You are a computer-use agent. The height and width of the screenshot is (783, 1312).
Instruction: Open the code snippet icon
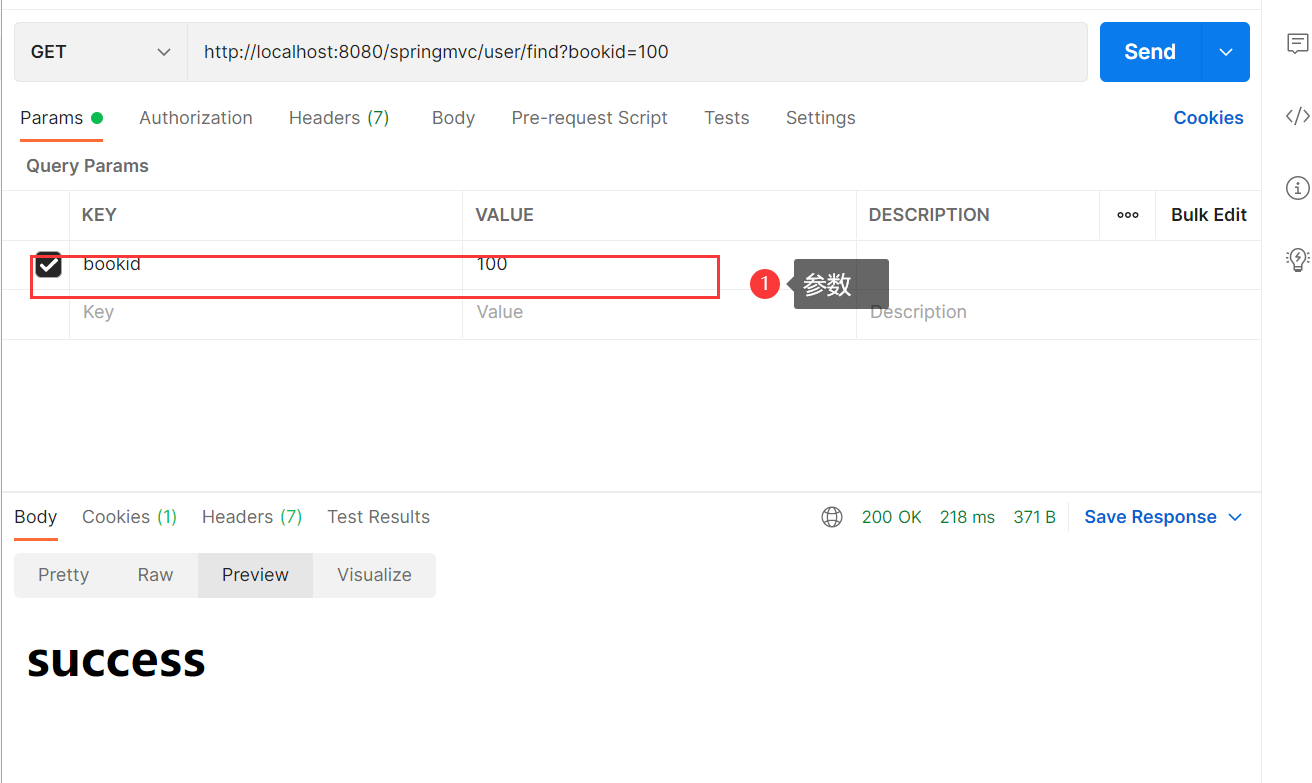click(x=1297, y=116)
